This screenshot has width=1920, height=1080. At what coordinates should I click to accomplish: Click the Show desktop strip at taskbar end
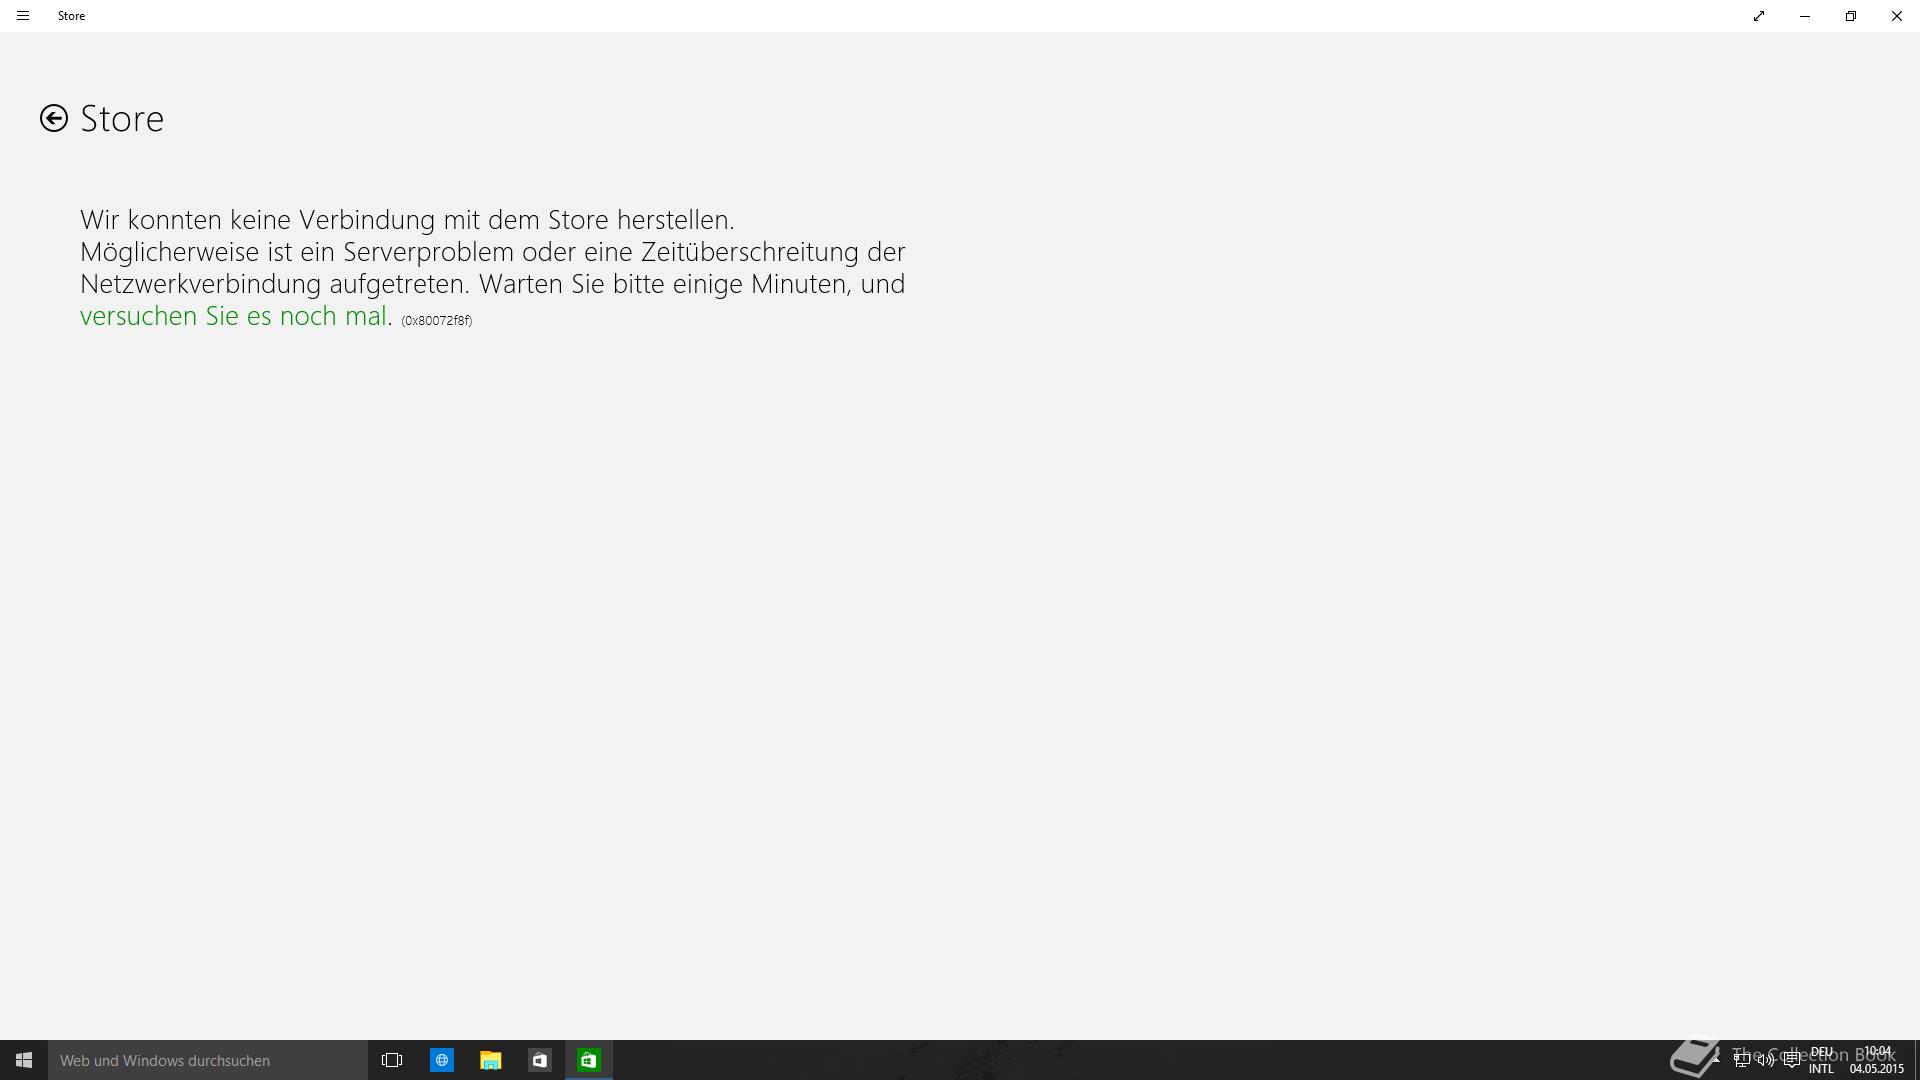coord(1916,1060)
